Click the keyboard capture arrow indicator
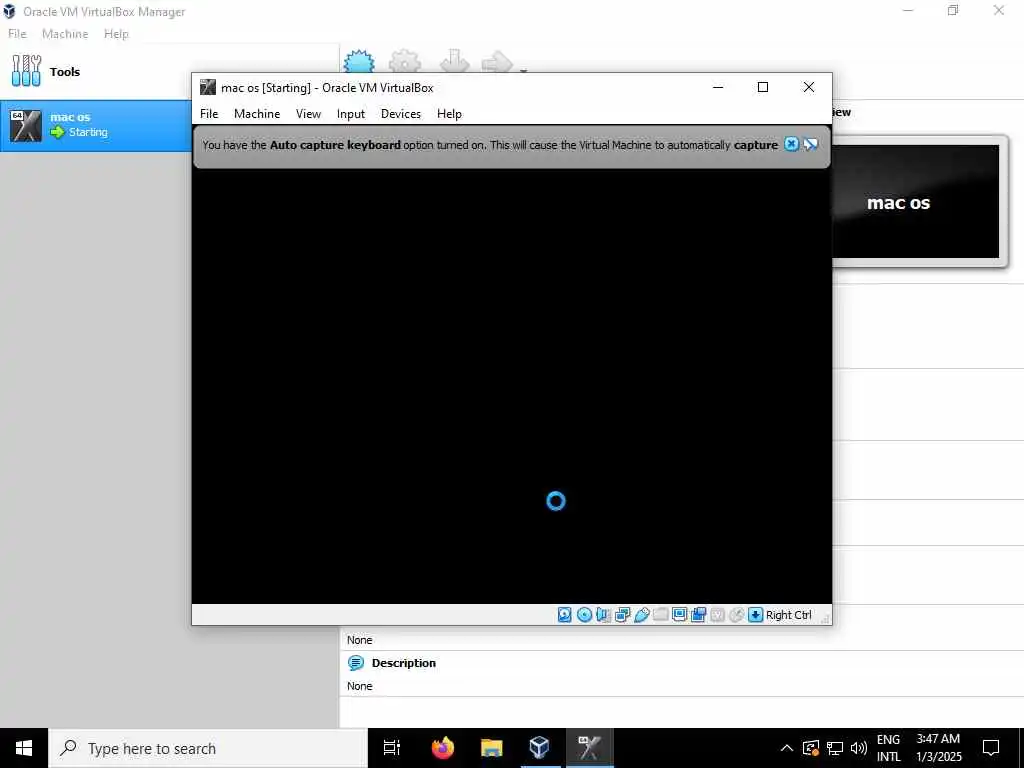This screenshot has width=1024, height=768. (755, 615)
